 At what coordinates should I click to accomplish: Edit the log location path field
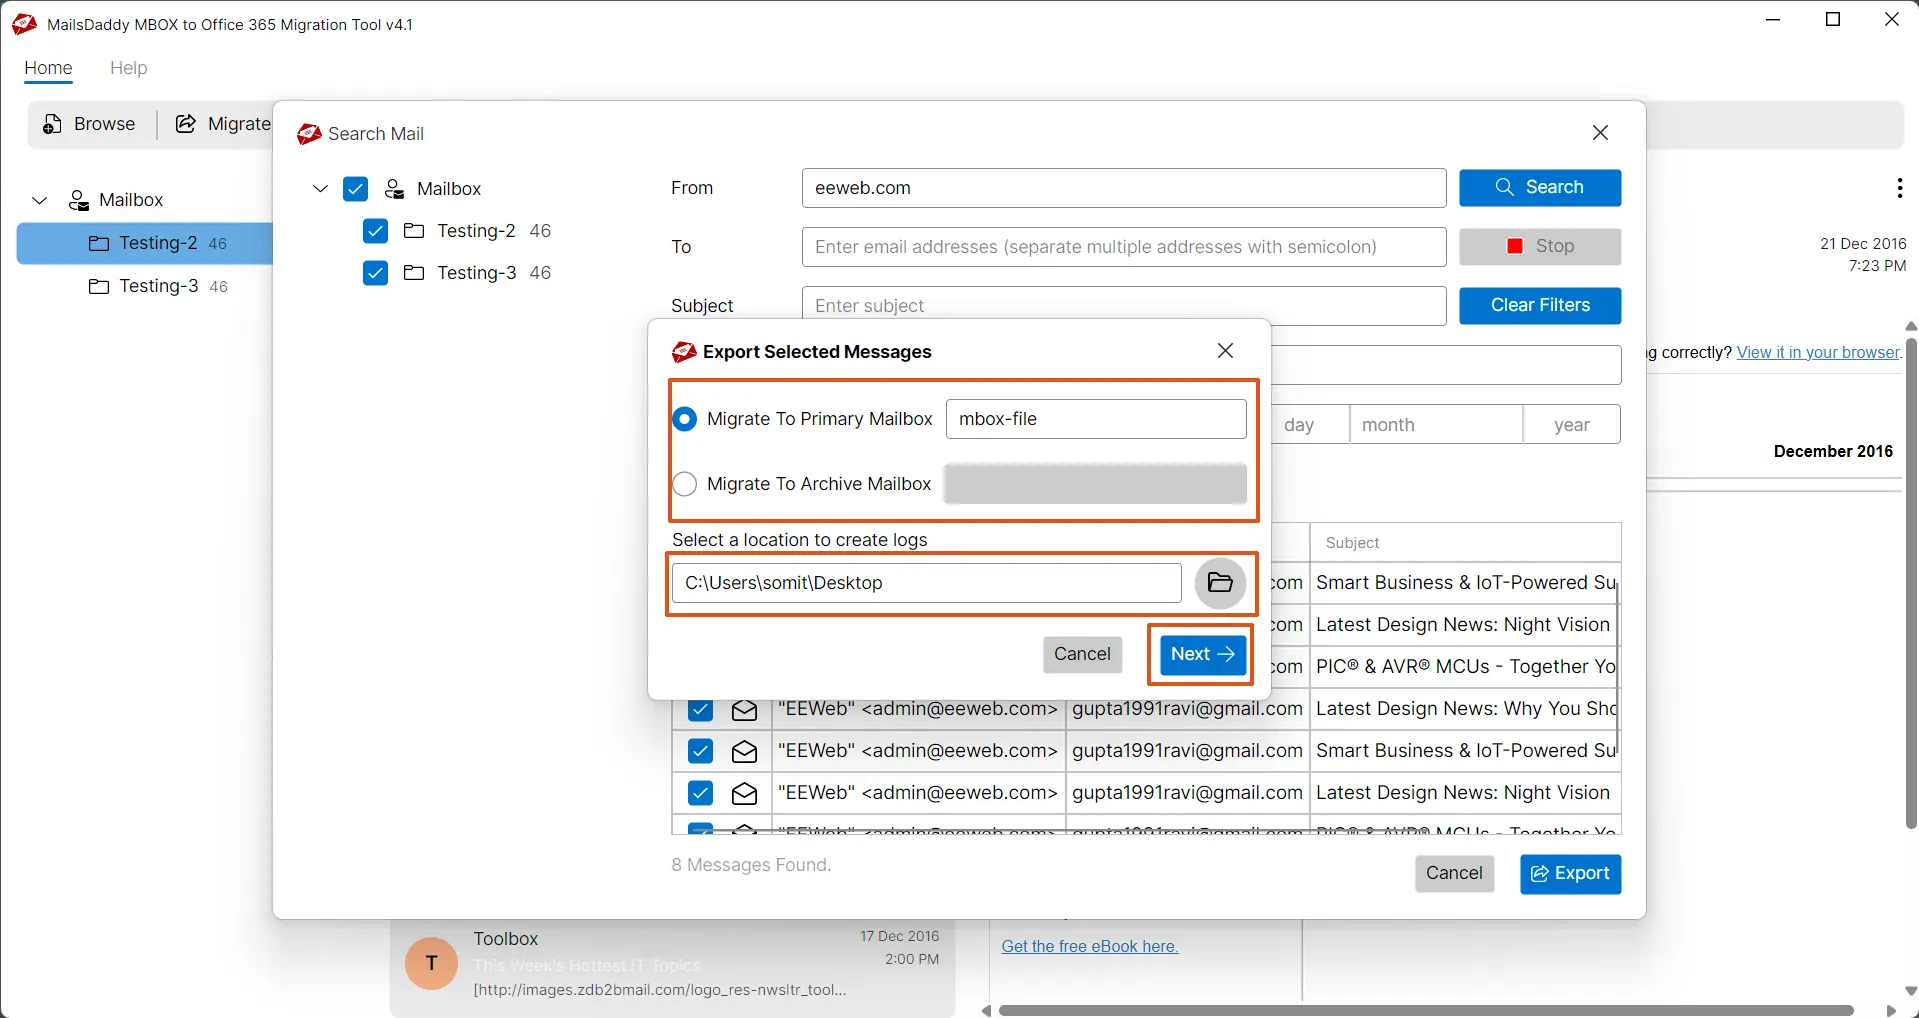pos(925,583)
